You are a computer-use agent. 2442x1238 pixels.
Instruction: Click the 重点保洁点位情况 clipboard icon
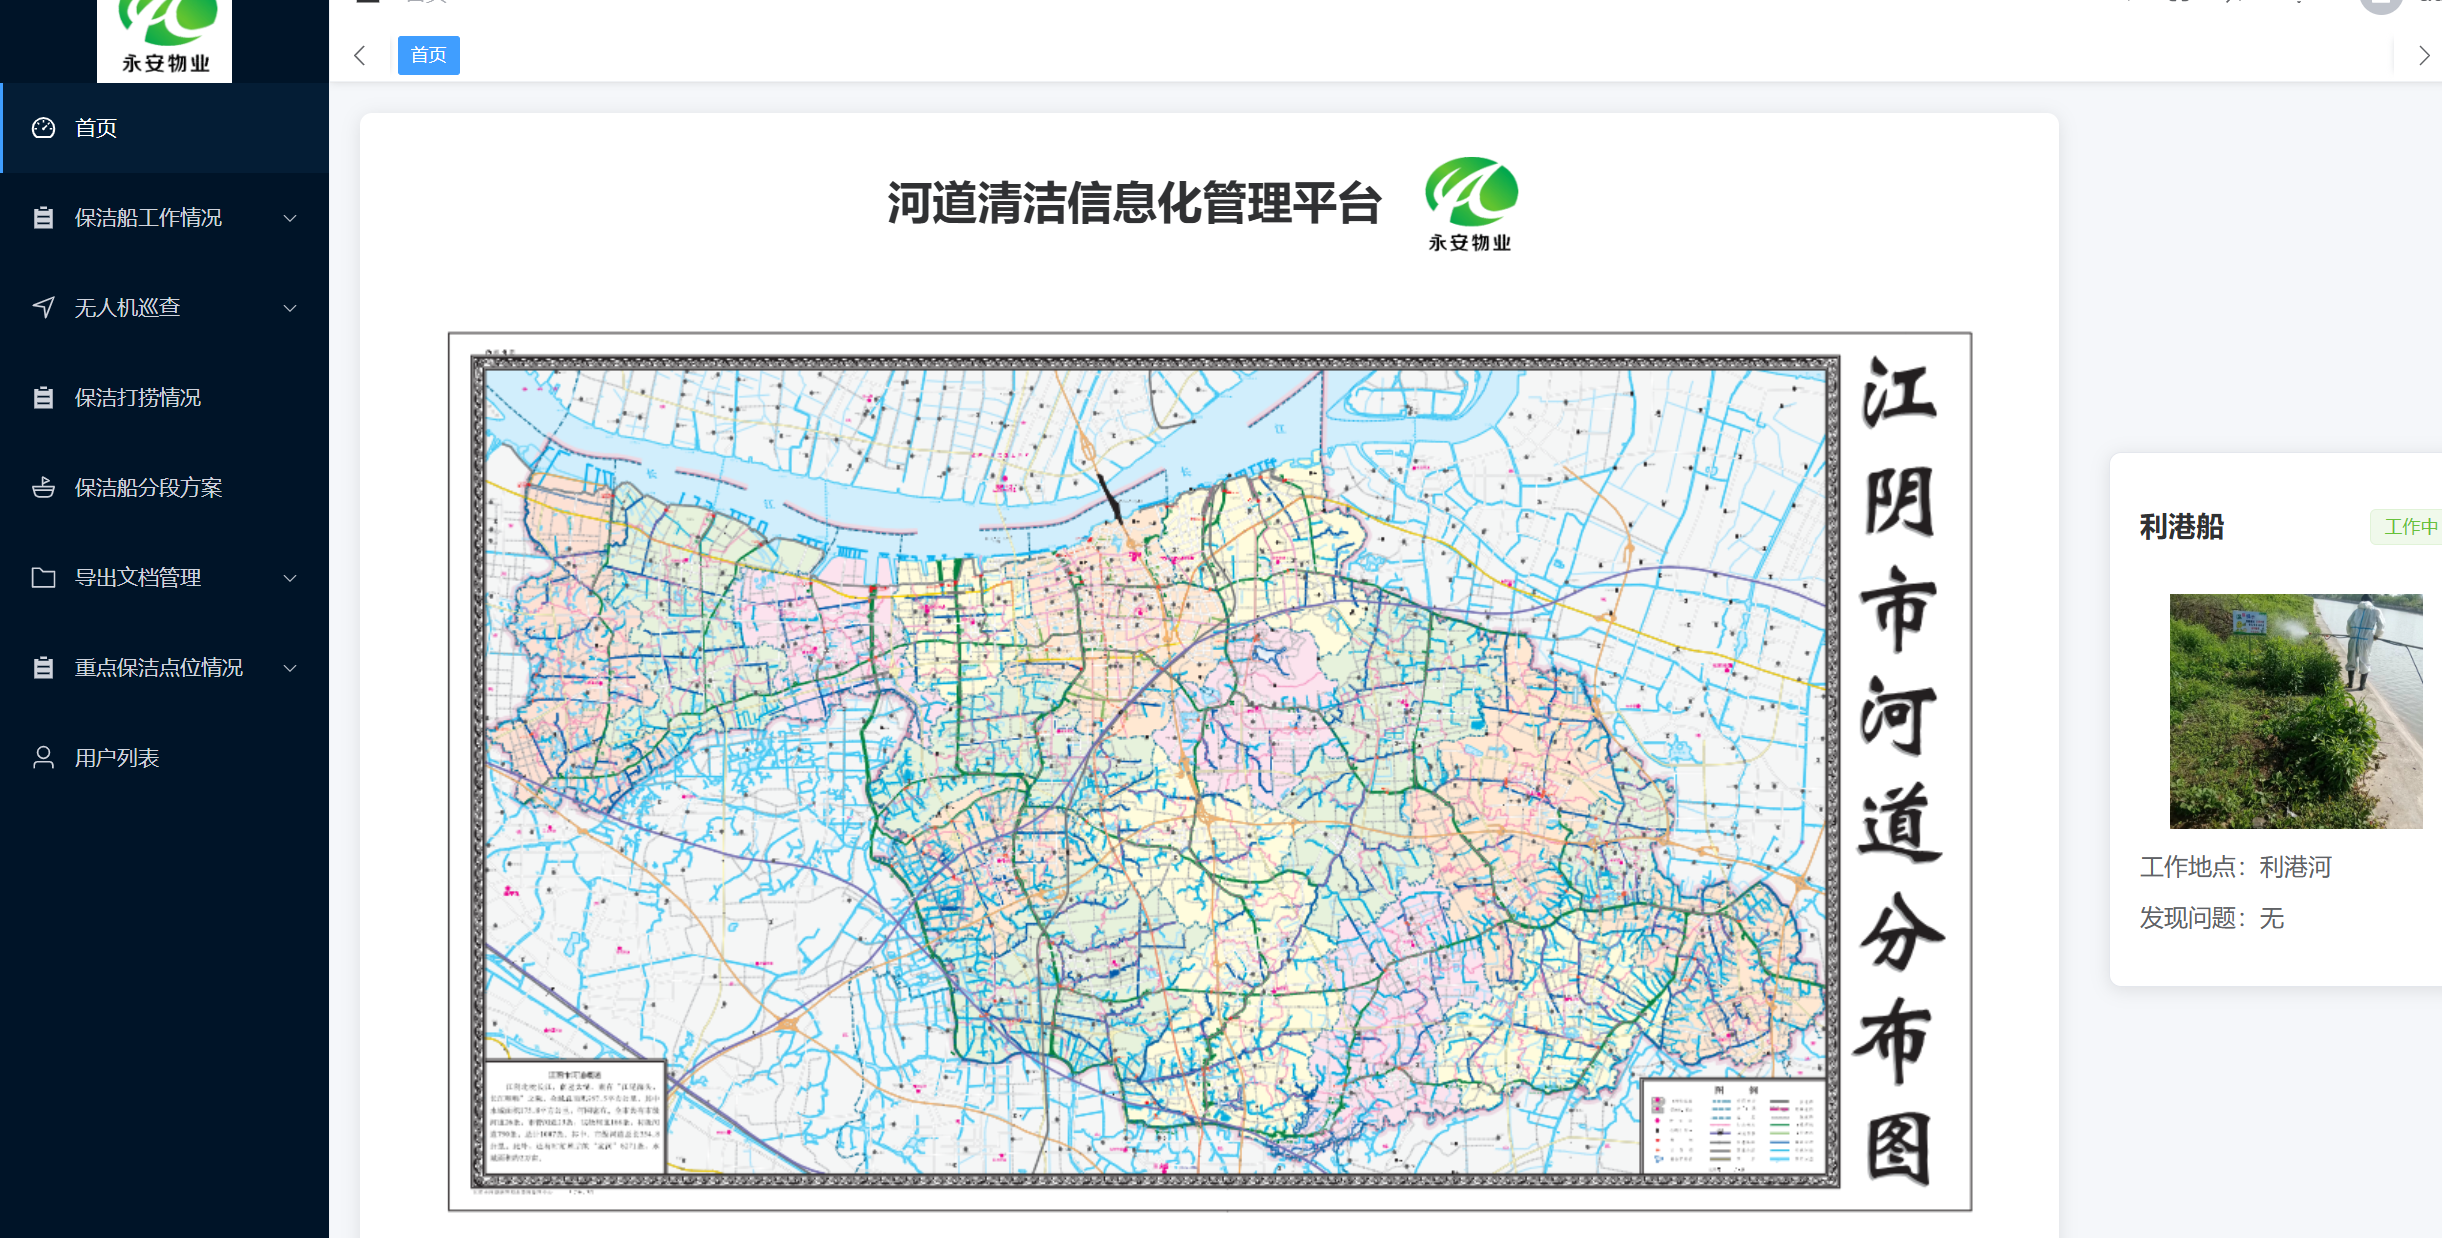pos(42,667)
